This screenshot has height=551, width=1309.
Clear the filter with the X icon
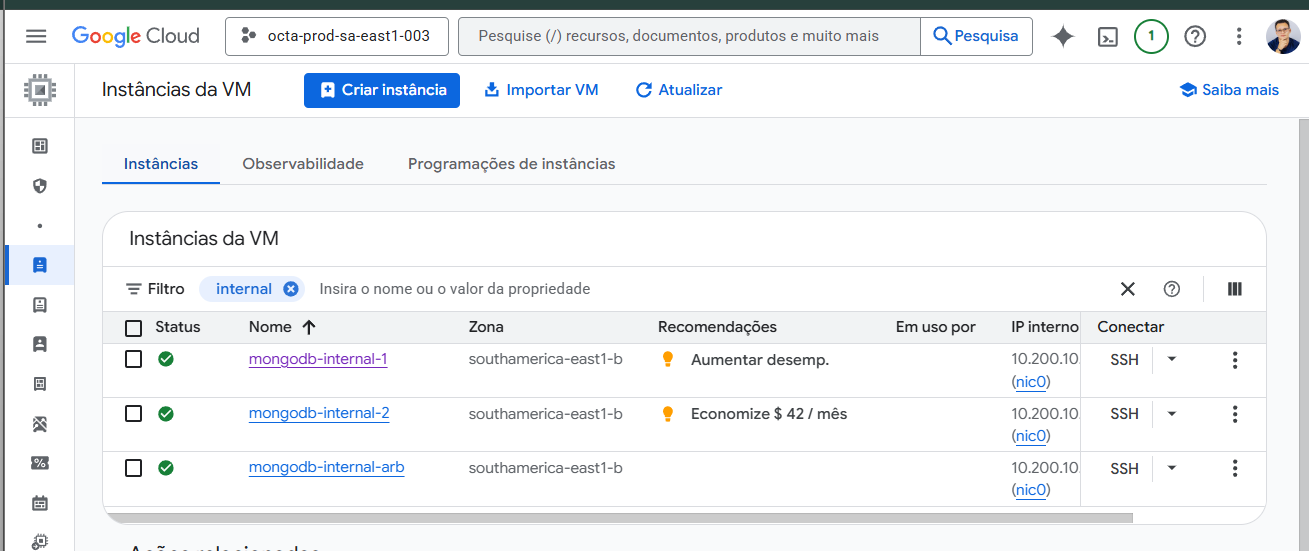click(x=1127, y=289)
